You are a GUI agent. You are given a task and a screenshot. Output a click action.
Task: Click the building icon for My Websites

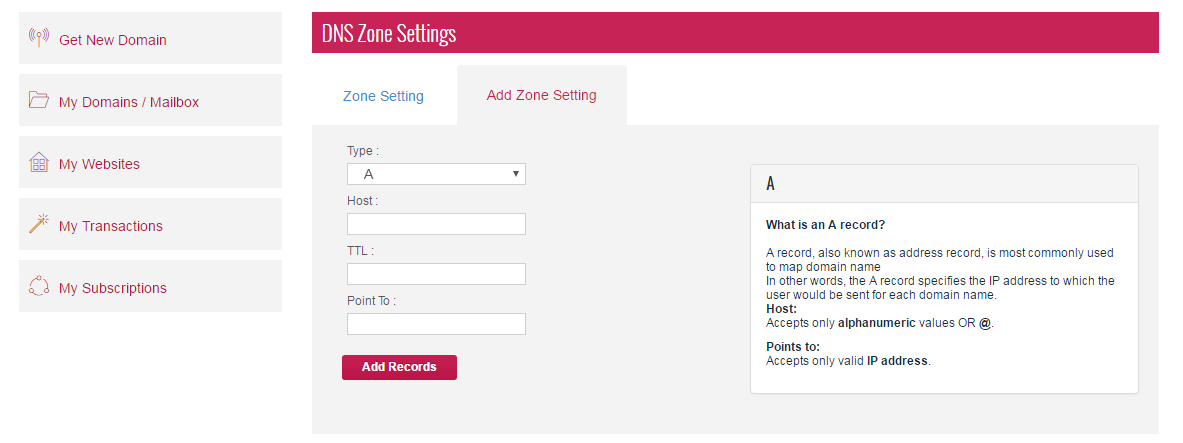pyautogui.click(x=39, y=163)
